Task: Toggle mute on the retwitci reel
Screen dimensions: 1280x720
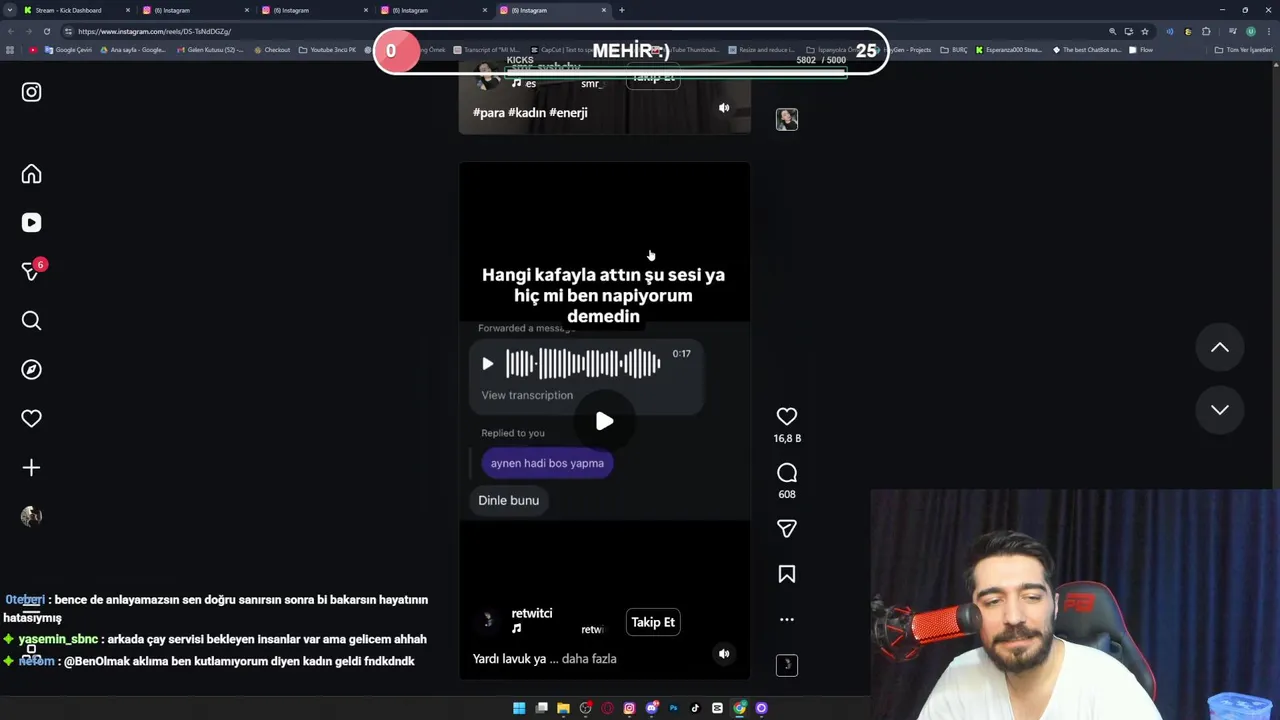Action: pyautogui.click(x=724, y=654)
